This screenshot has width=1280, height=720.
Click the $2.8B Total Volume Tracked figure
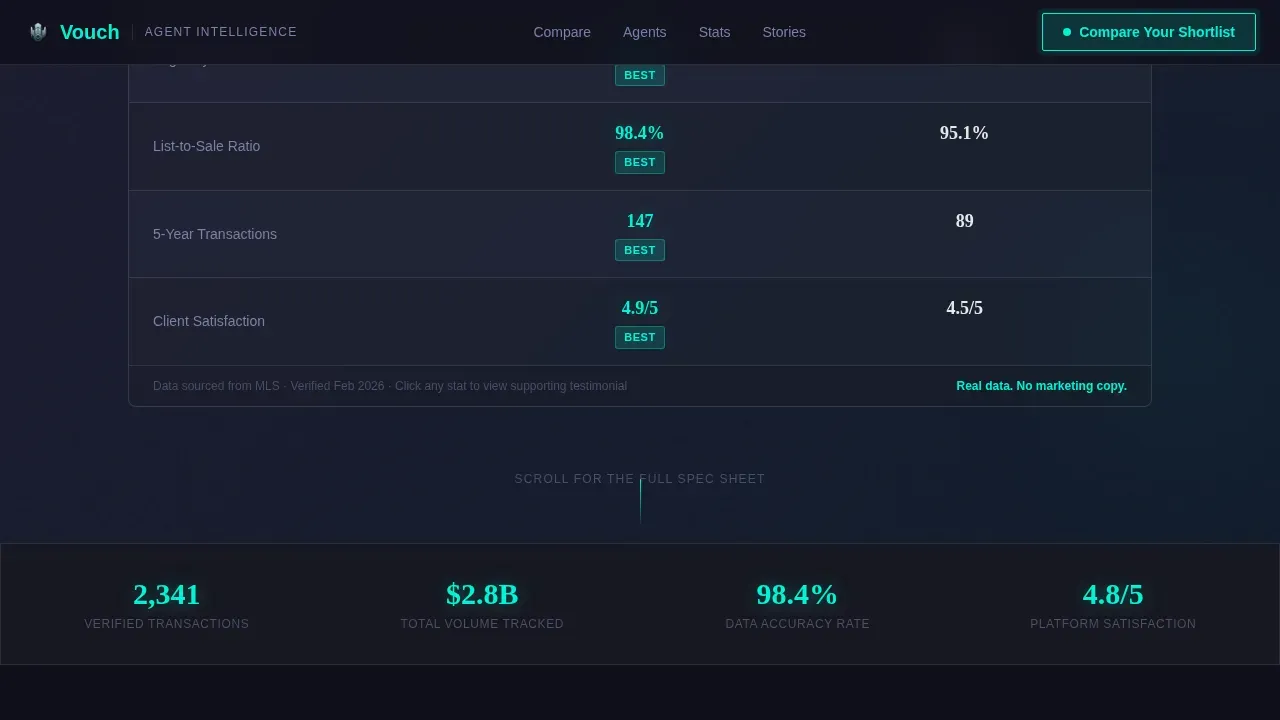(x=482, y=594)
